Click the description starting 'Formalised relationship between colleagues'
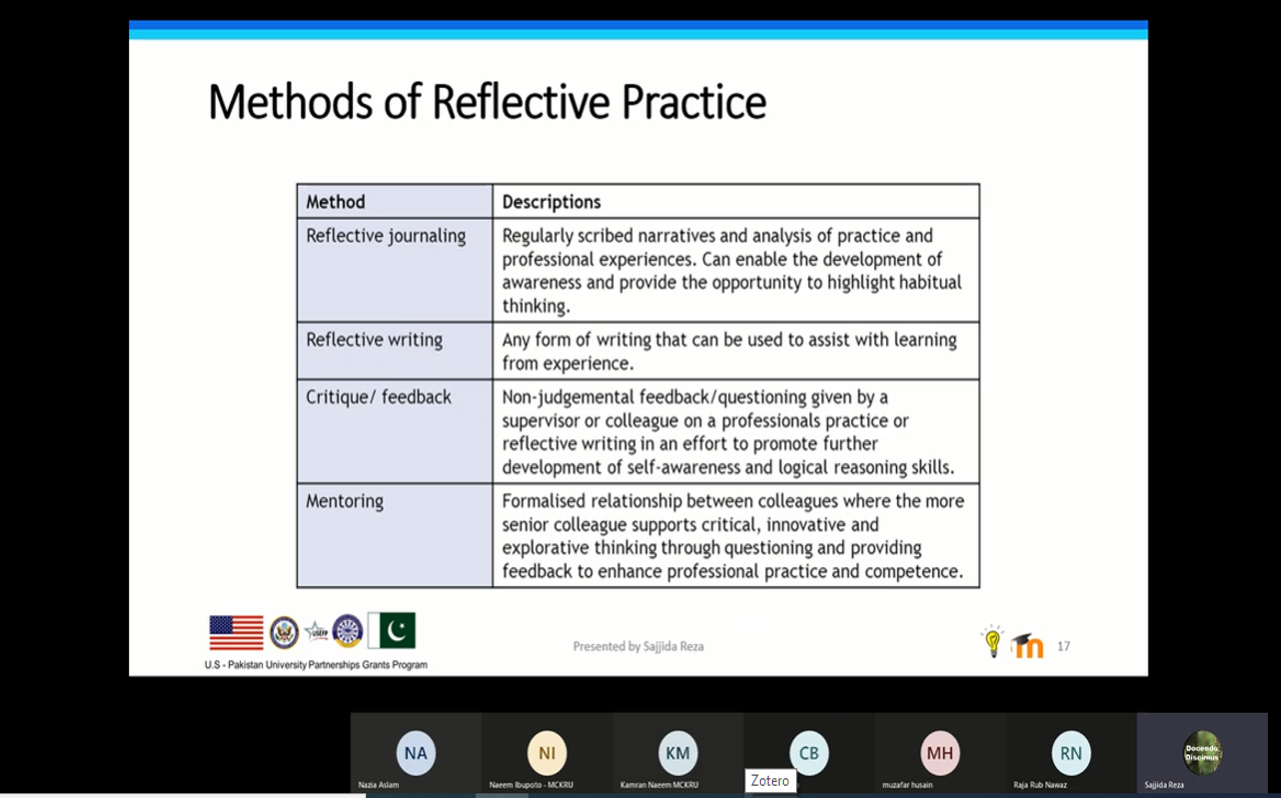 point(736,536)
